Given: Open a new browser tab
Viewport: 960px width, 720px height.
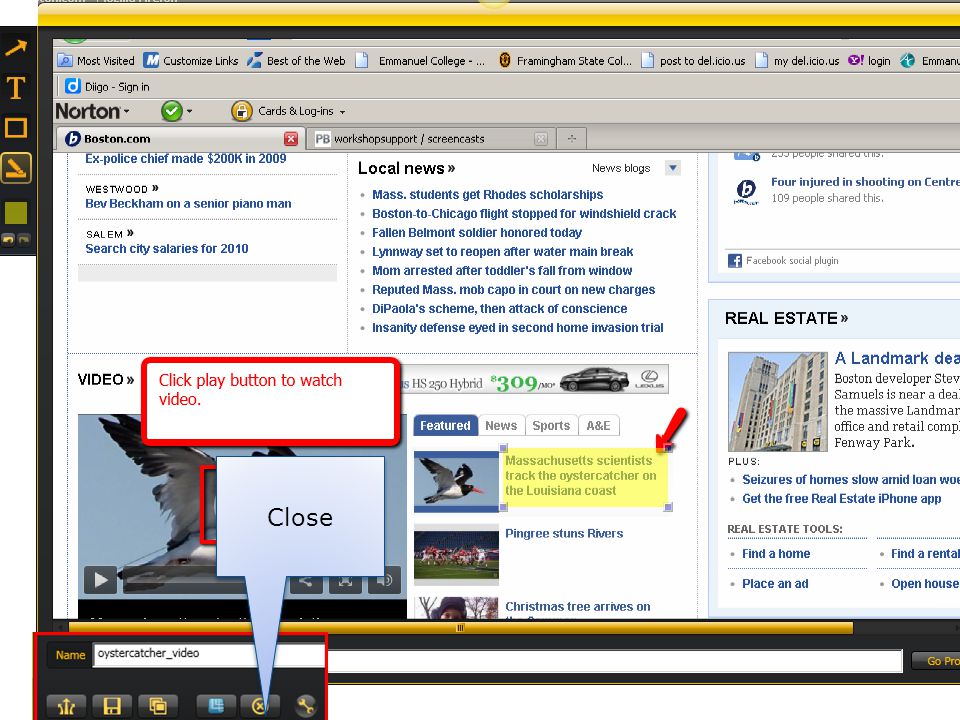Looking at the screenshot, I should pyautogui.click(x=571, y=139).
